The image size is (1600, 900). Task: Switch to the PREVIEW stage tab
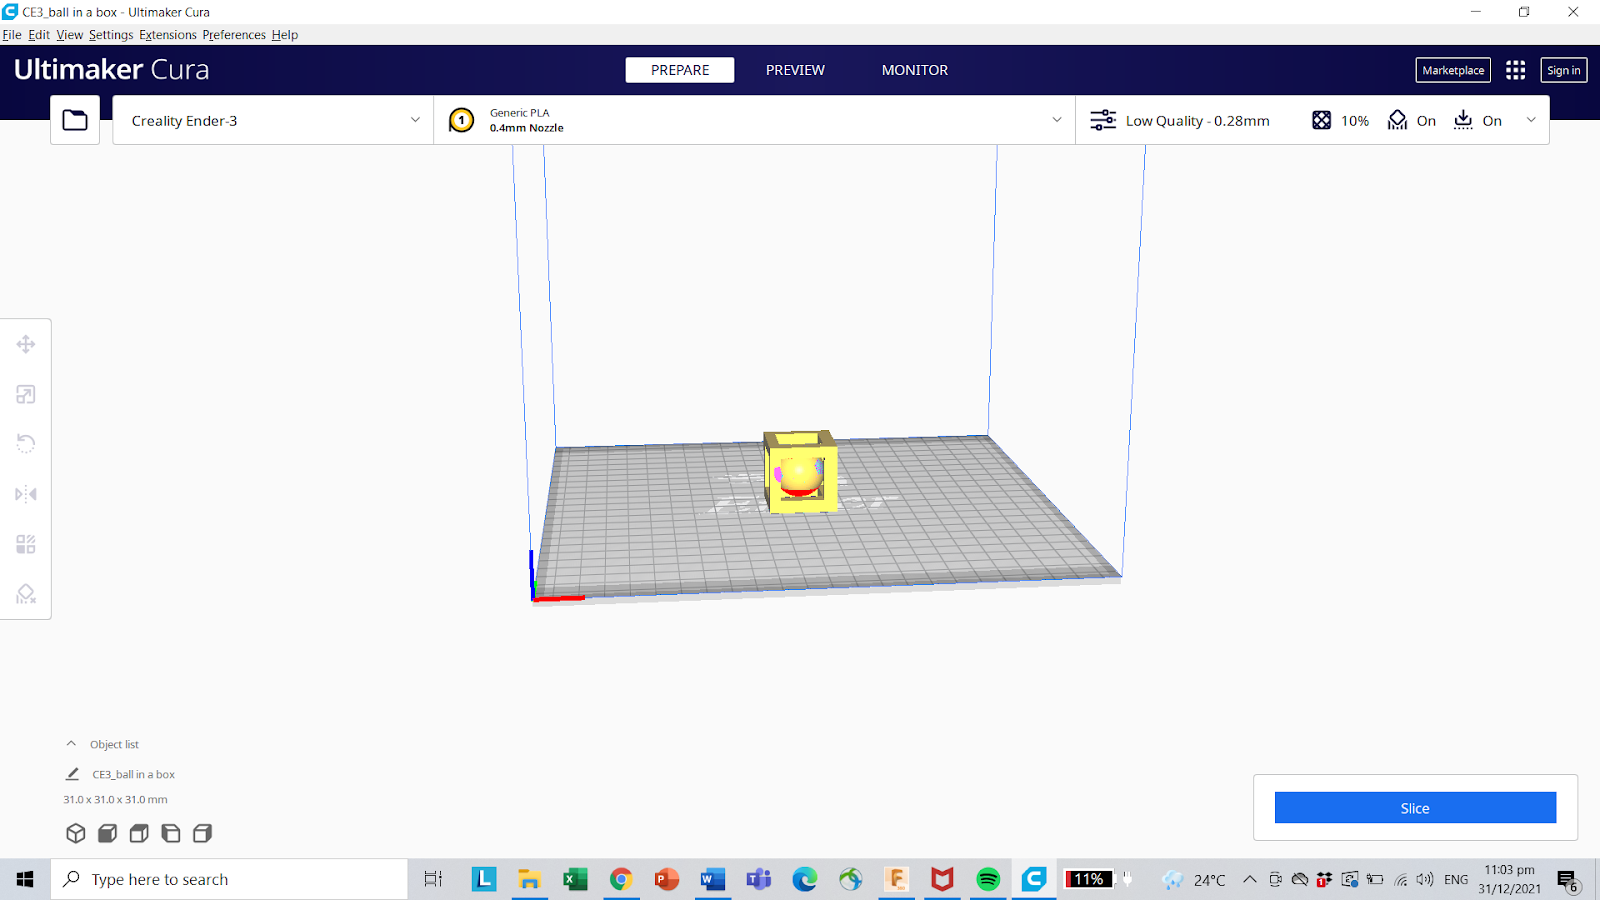795,70
